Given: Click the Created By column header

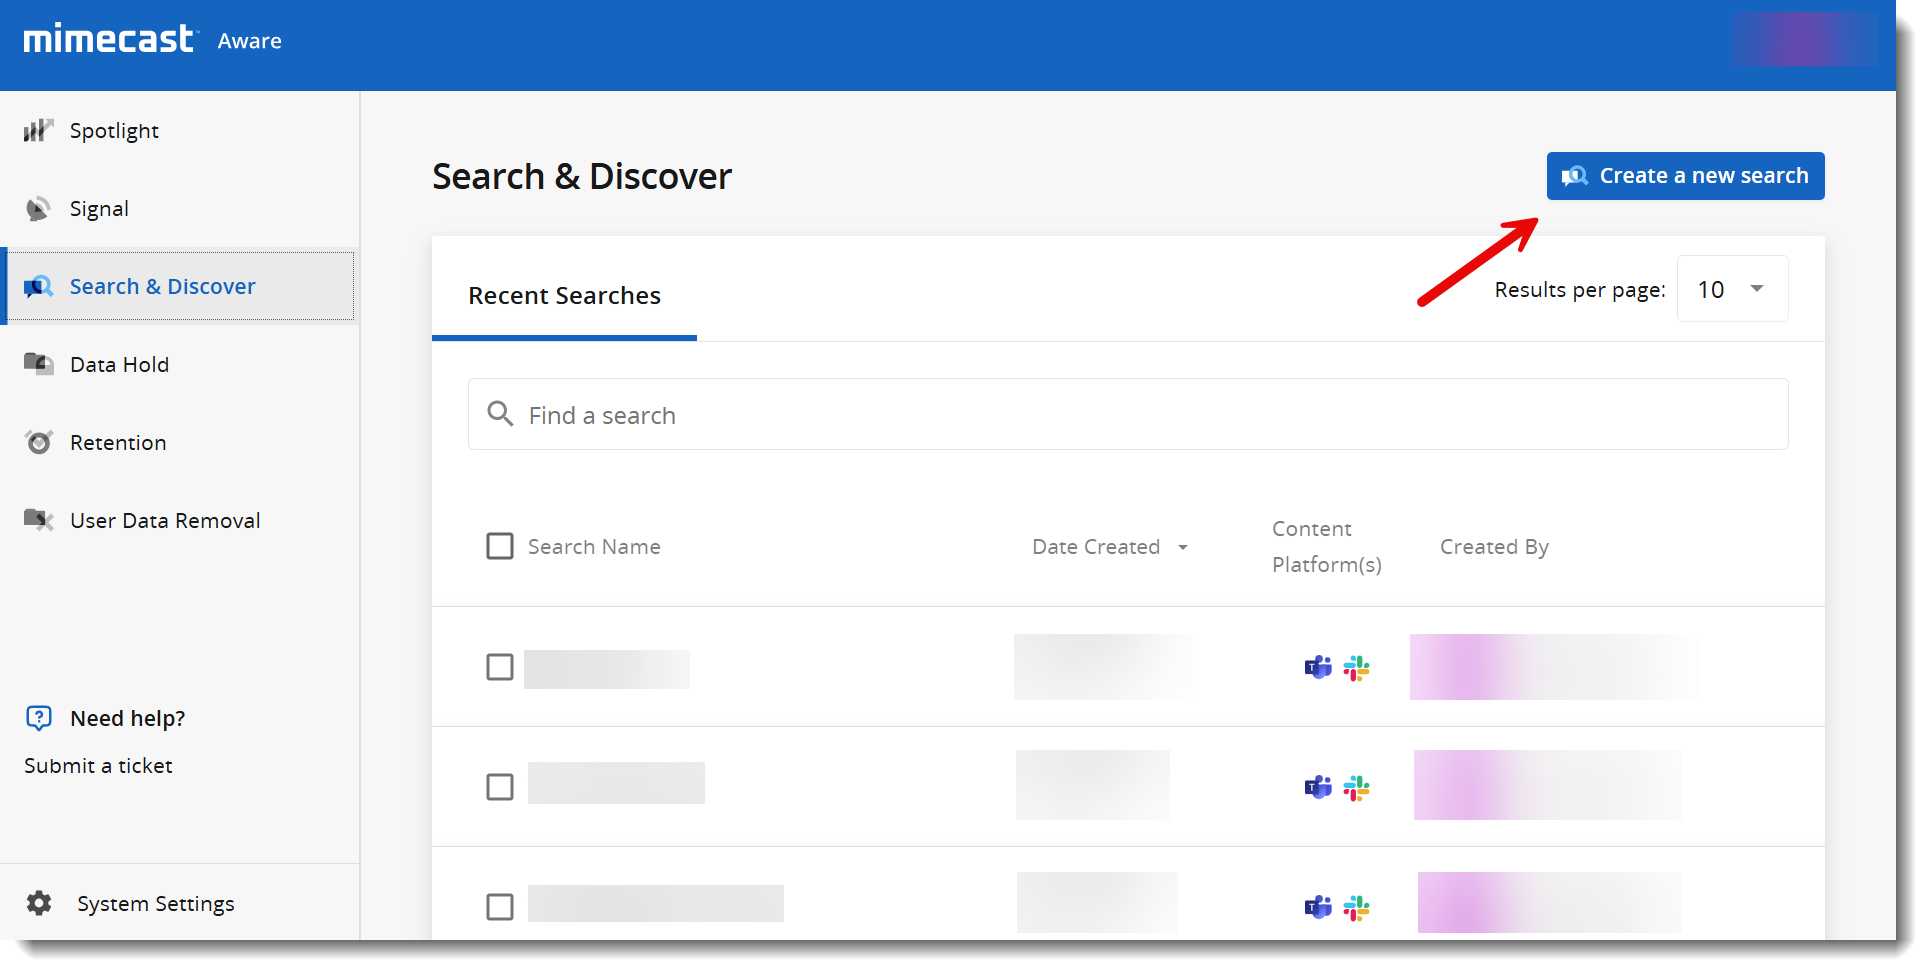Looking at the screenshot, I should click(x=1494, y=547).
